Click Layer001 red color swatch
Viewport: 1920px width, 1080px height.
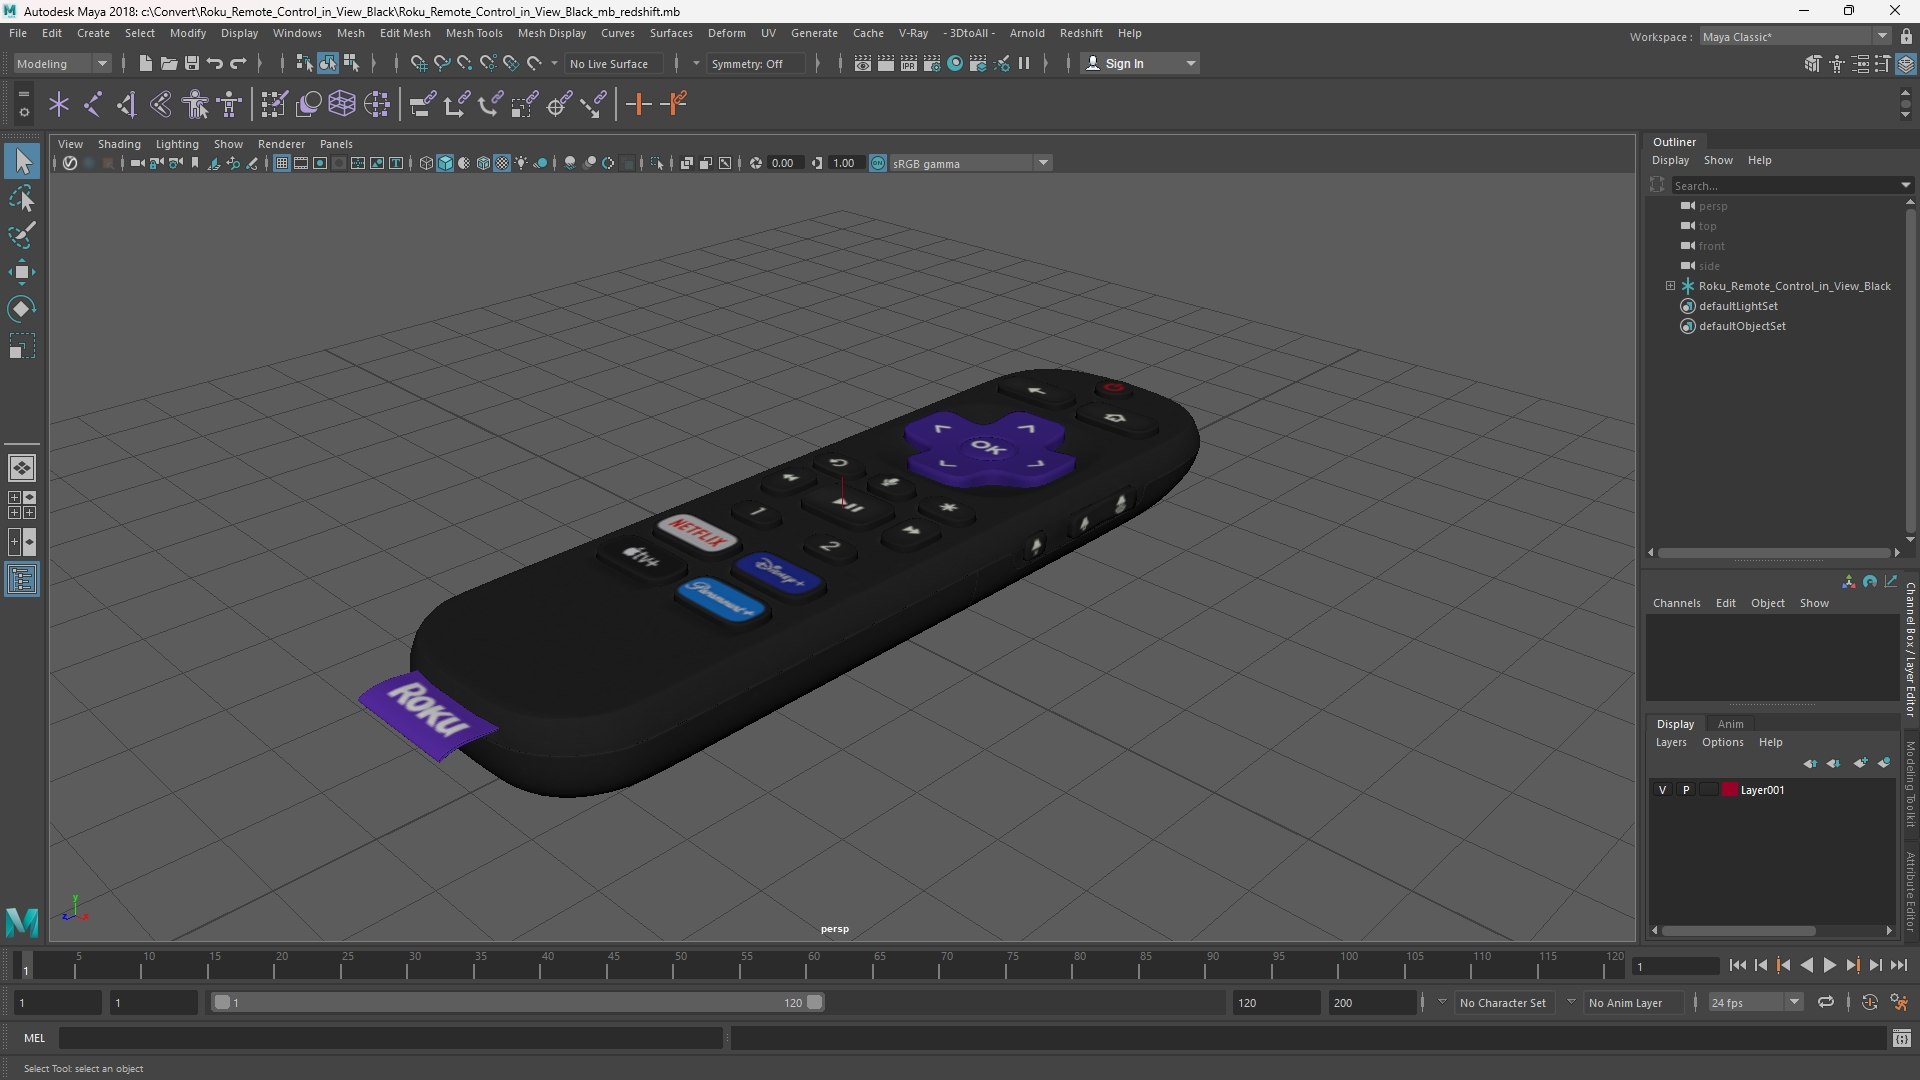(1729, 790)
